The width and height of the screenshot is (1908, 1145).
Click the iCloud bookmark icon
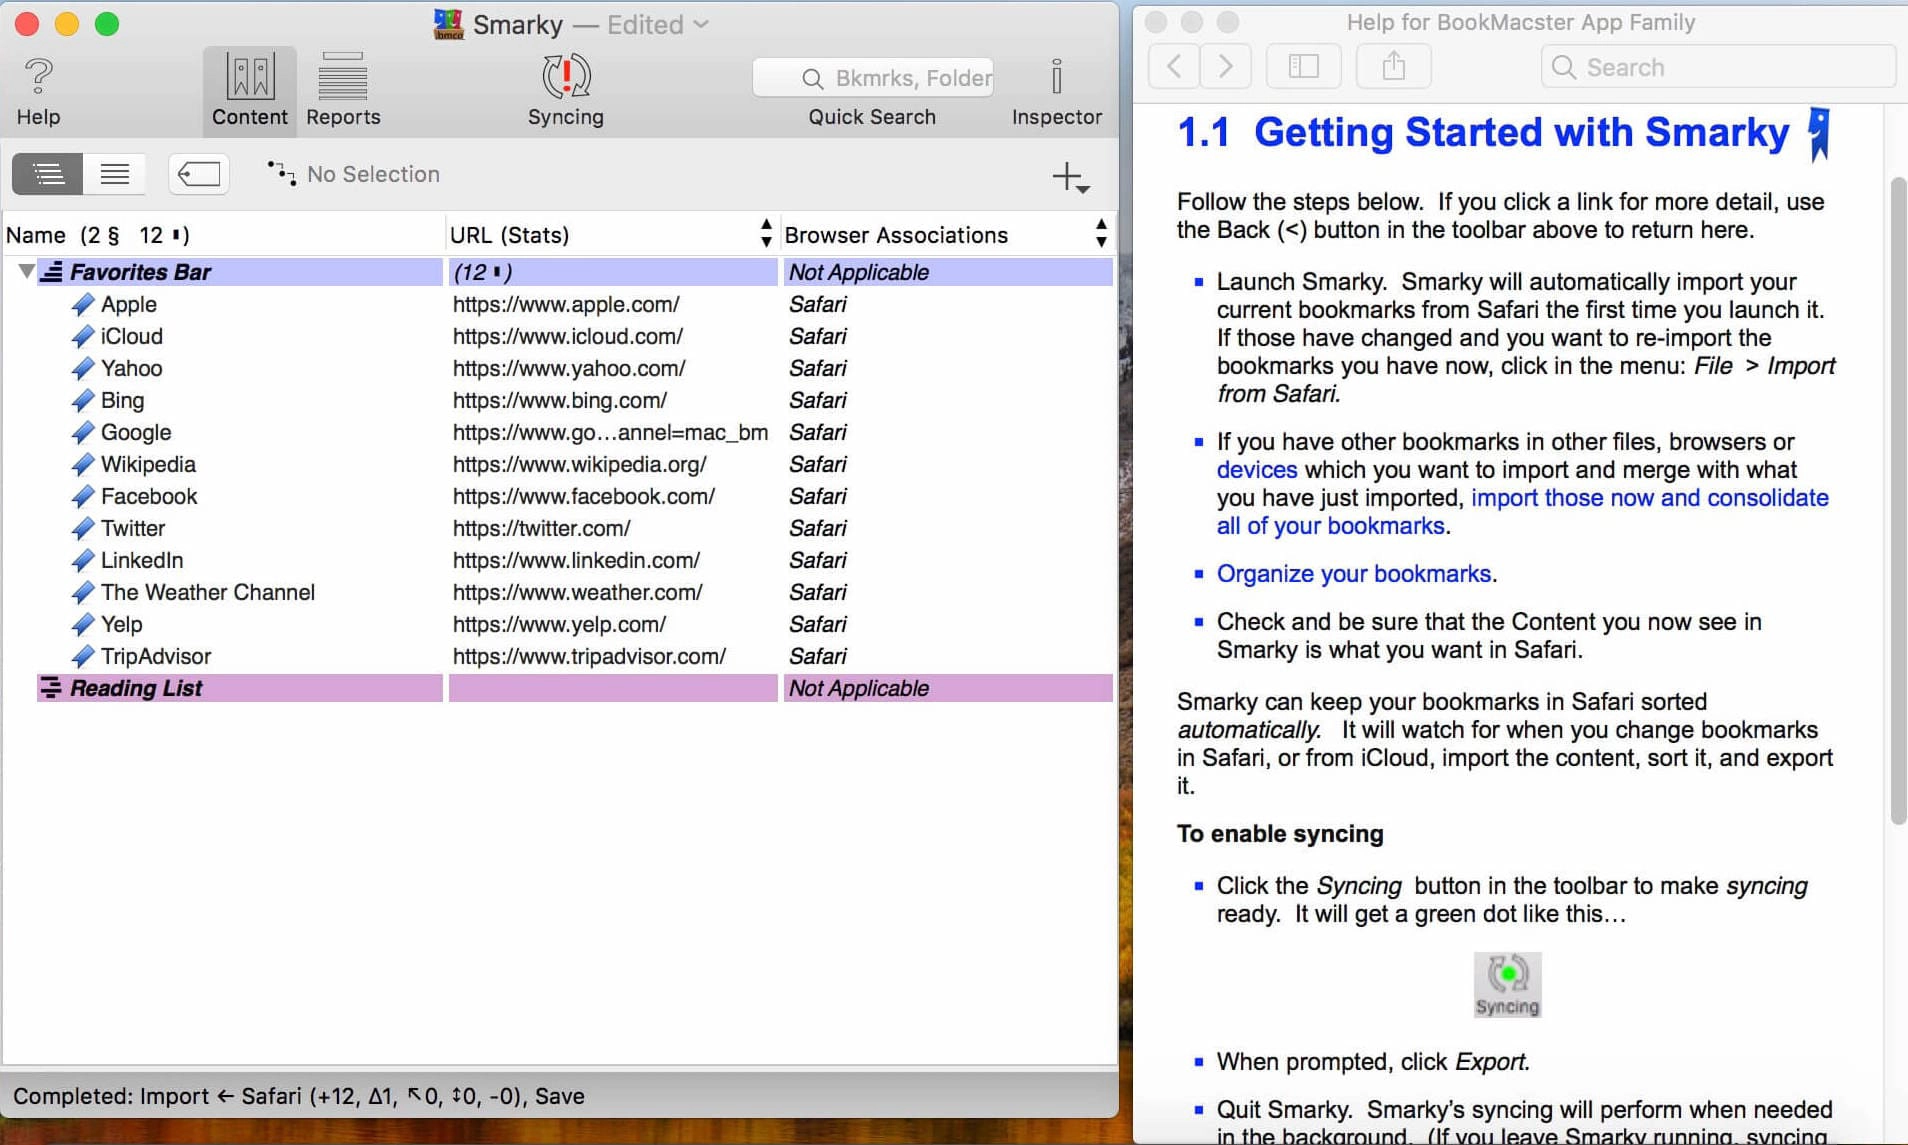(x=83, y=336)
